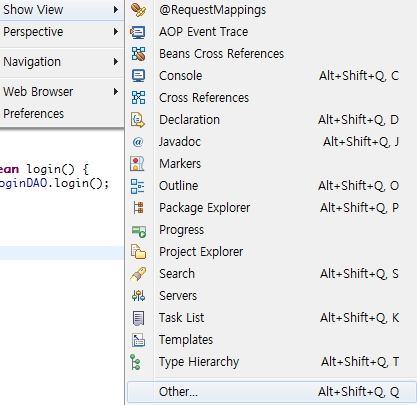Choose the @RequestMappings view entry
417x405 pixels.
[272, 10]
